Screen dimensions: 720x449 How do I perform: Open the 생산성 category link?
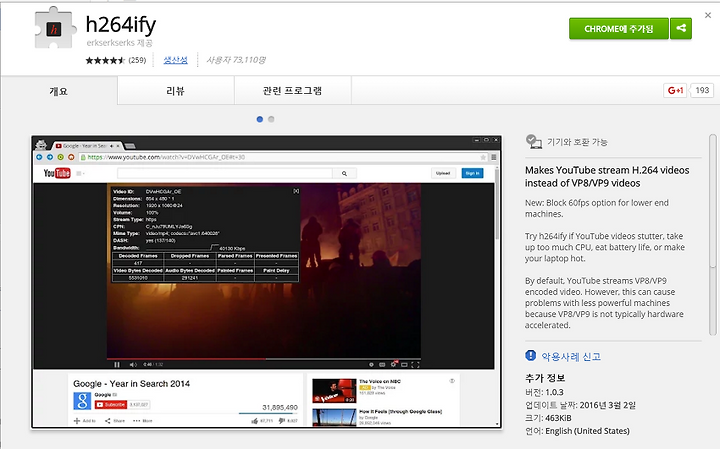pos(175,60)
